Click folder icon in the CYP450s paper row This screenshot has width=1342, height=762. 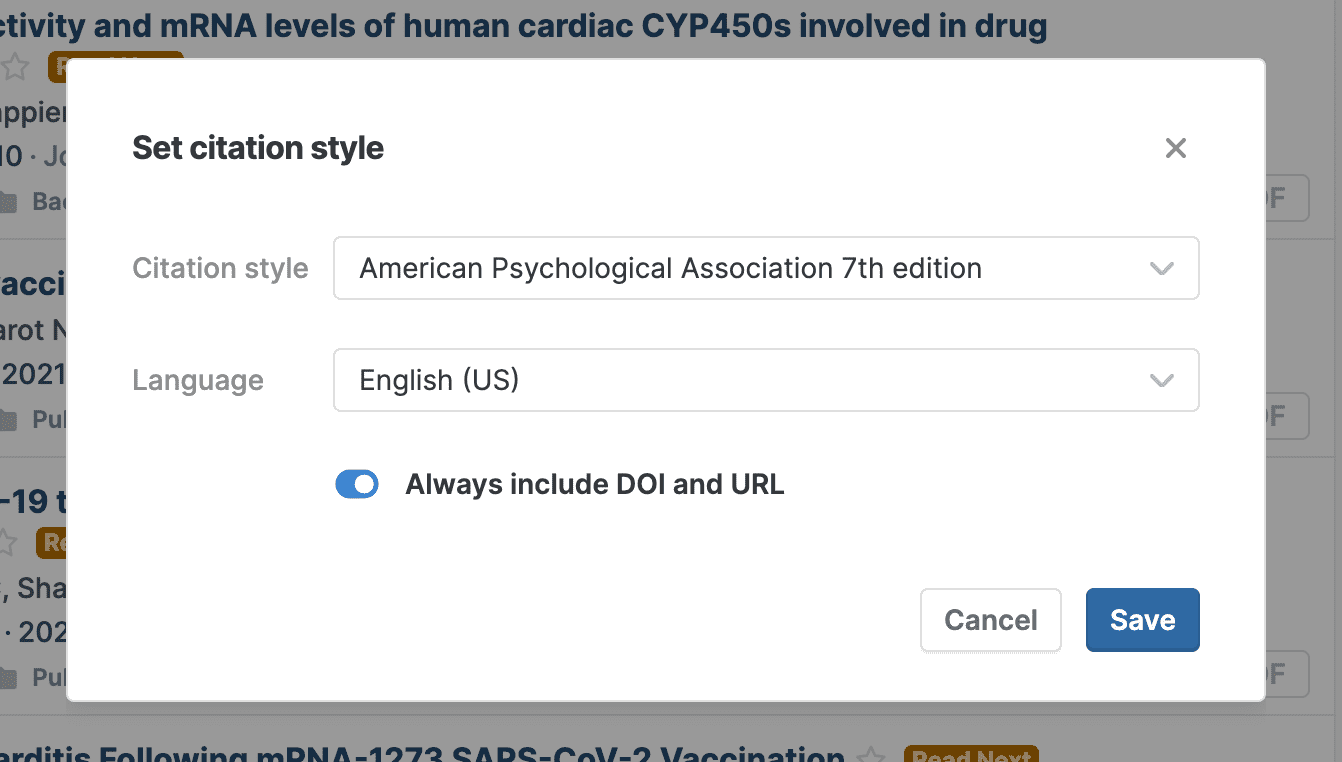(8, 202)
